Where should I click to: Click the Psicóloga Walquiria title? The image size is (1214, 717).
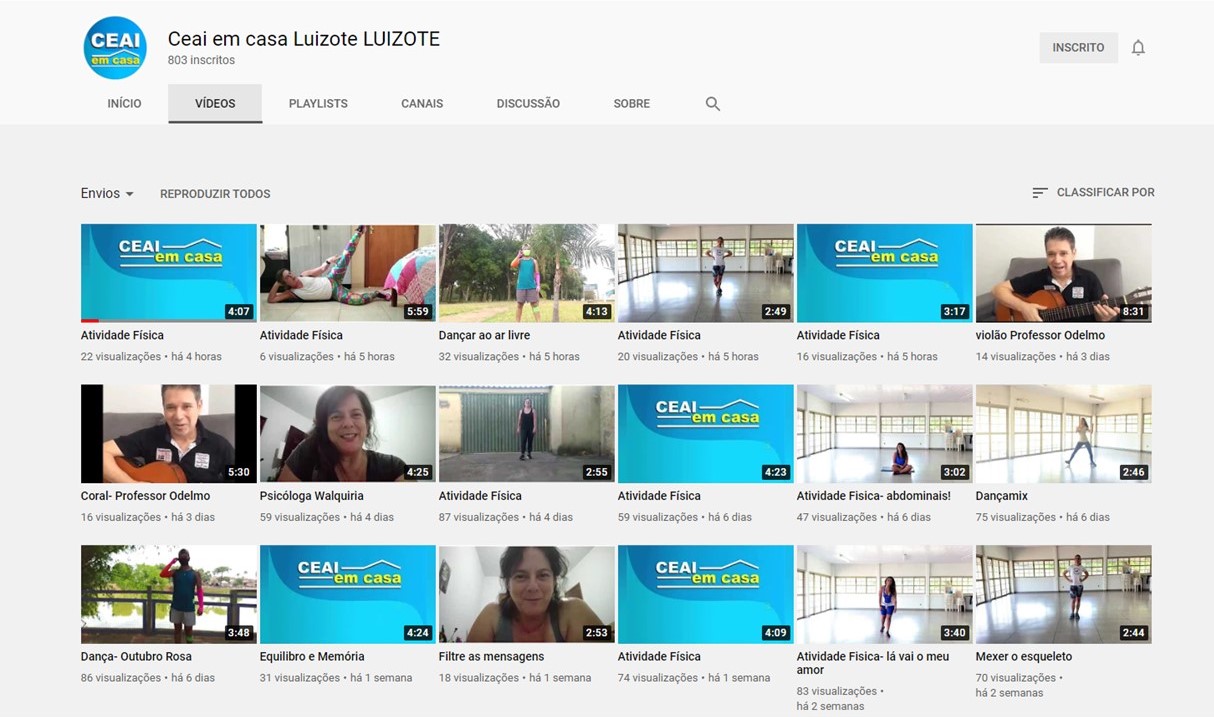[311, 496]
